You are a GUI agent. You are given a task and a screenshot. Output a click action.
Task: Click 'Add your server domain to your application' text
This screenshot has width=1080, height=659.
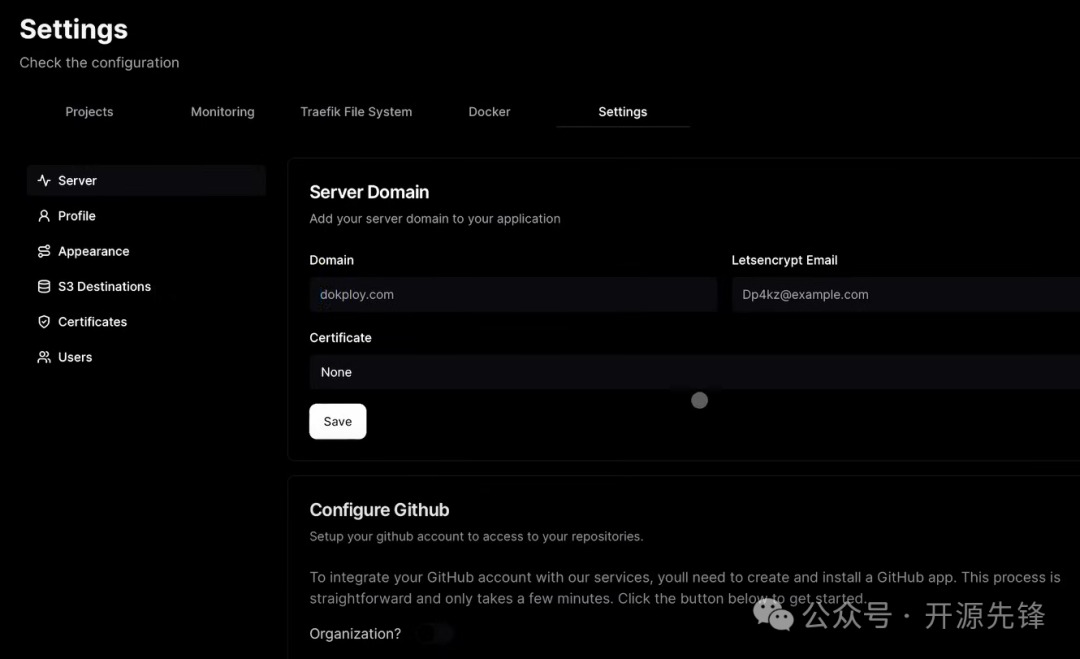click(x=435, y=219)
